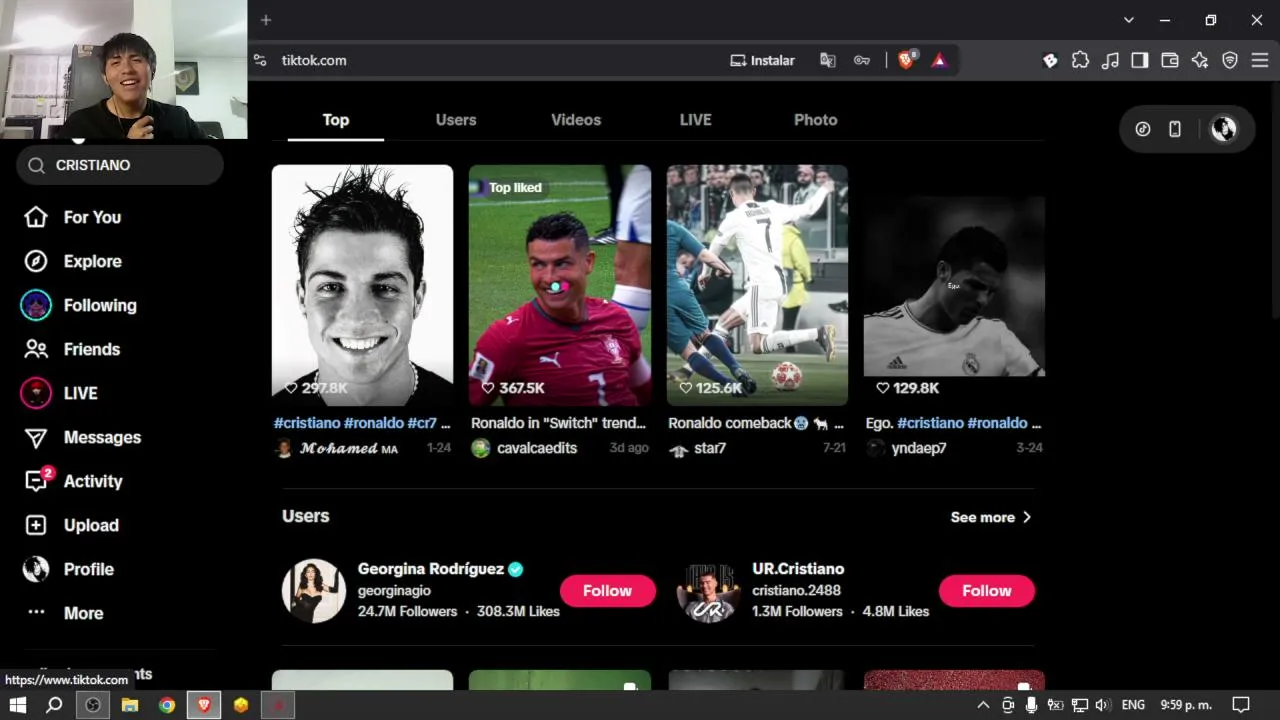
Task: Launch Google Chrome from taskbar
Action: 167,705
